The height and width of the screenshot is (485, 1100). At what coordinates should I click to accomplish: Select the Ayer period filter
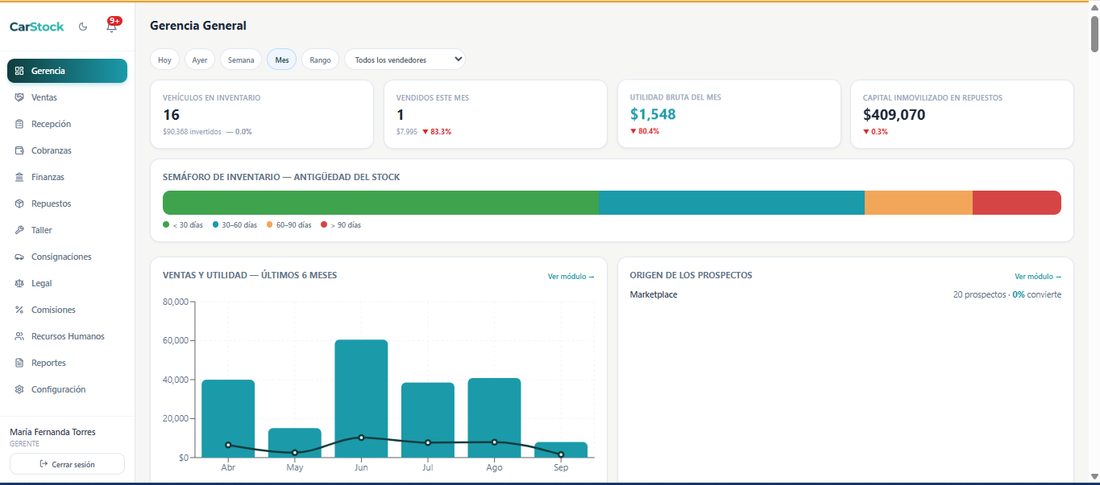200,60
